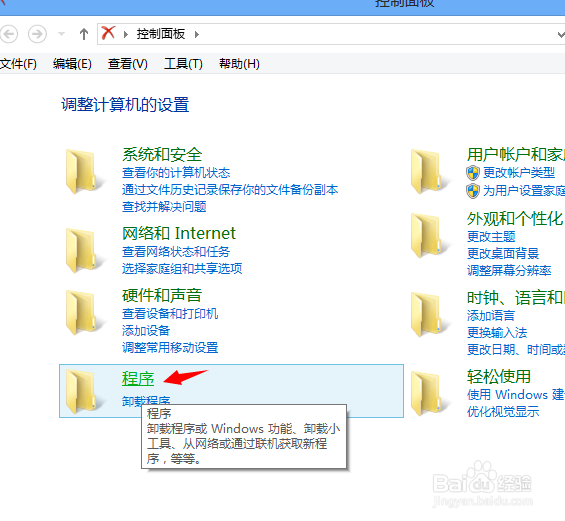Image resolution: width=565 pixels, height=521 pixels.
Task: Open 使用 Windows 建议的设置 link
Action: pos(516,395)
